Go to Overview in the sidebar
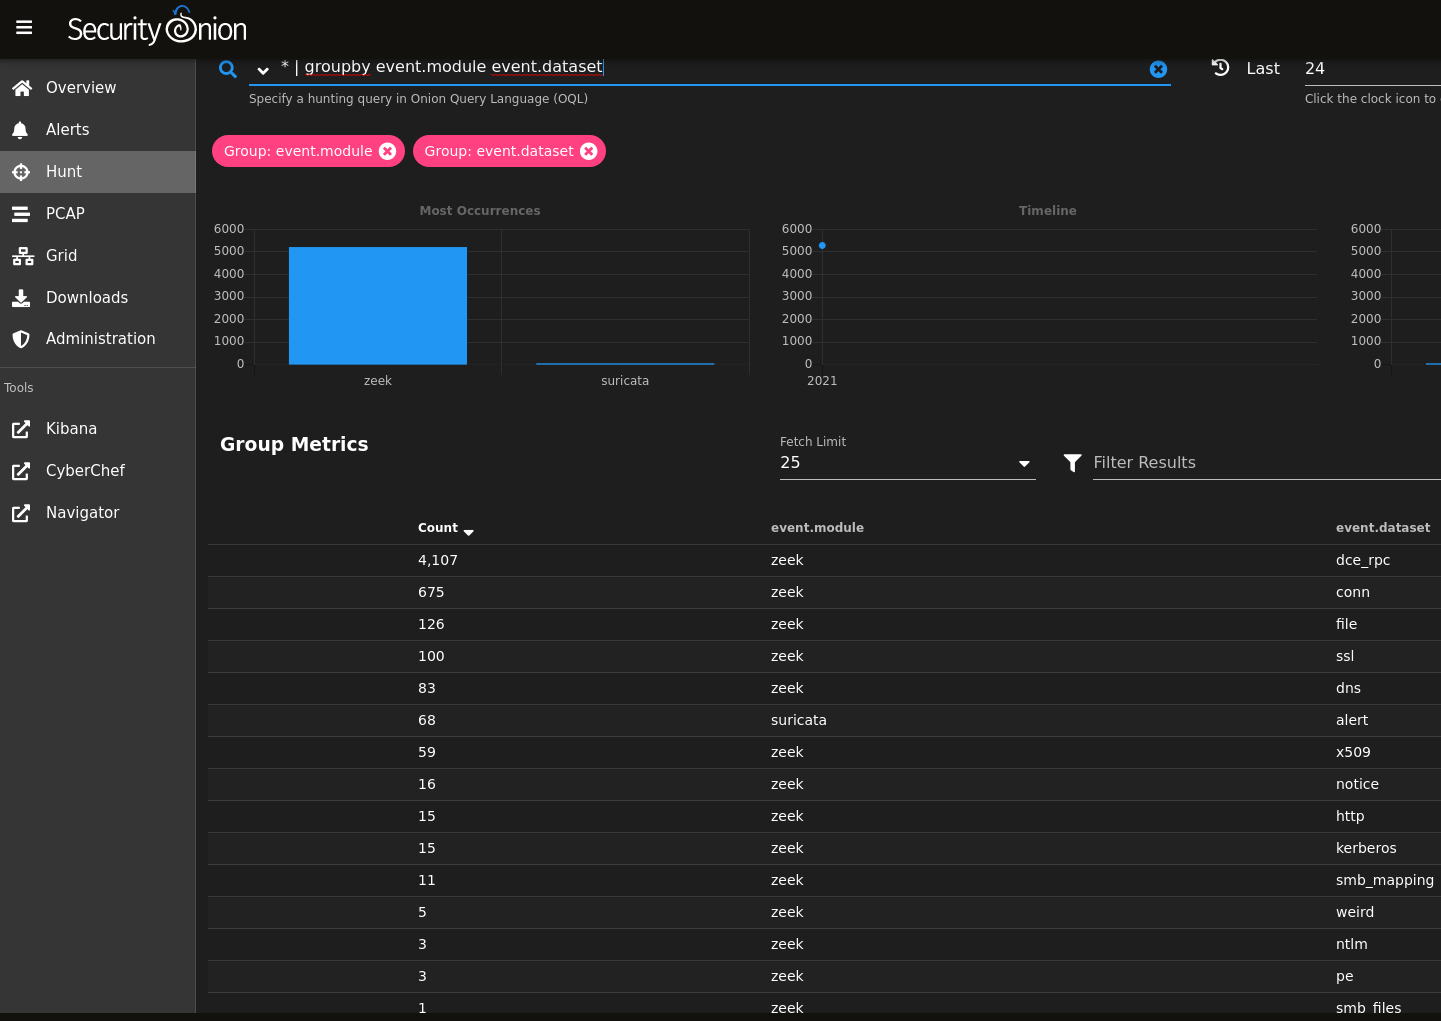 click(x=98, y=88)
